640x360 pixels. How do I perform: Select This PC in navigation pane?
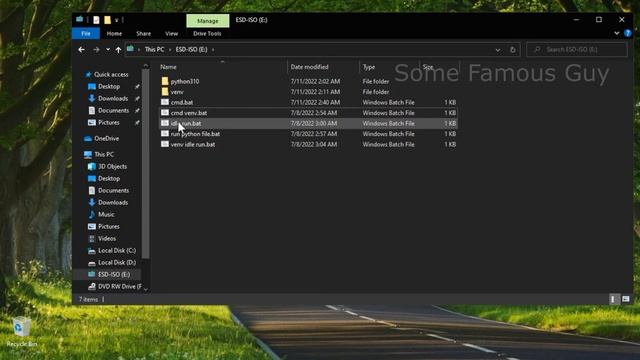[x=104, y=154]
